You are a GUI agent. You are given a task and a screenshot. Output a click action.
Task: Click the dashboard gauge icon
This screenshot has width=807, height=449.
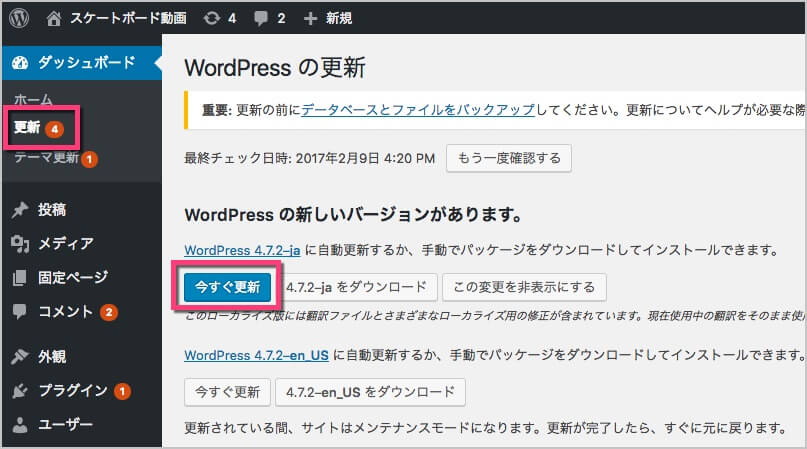(x=20, y=63)
